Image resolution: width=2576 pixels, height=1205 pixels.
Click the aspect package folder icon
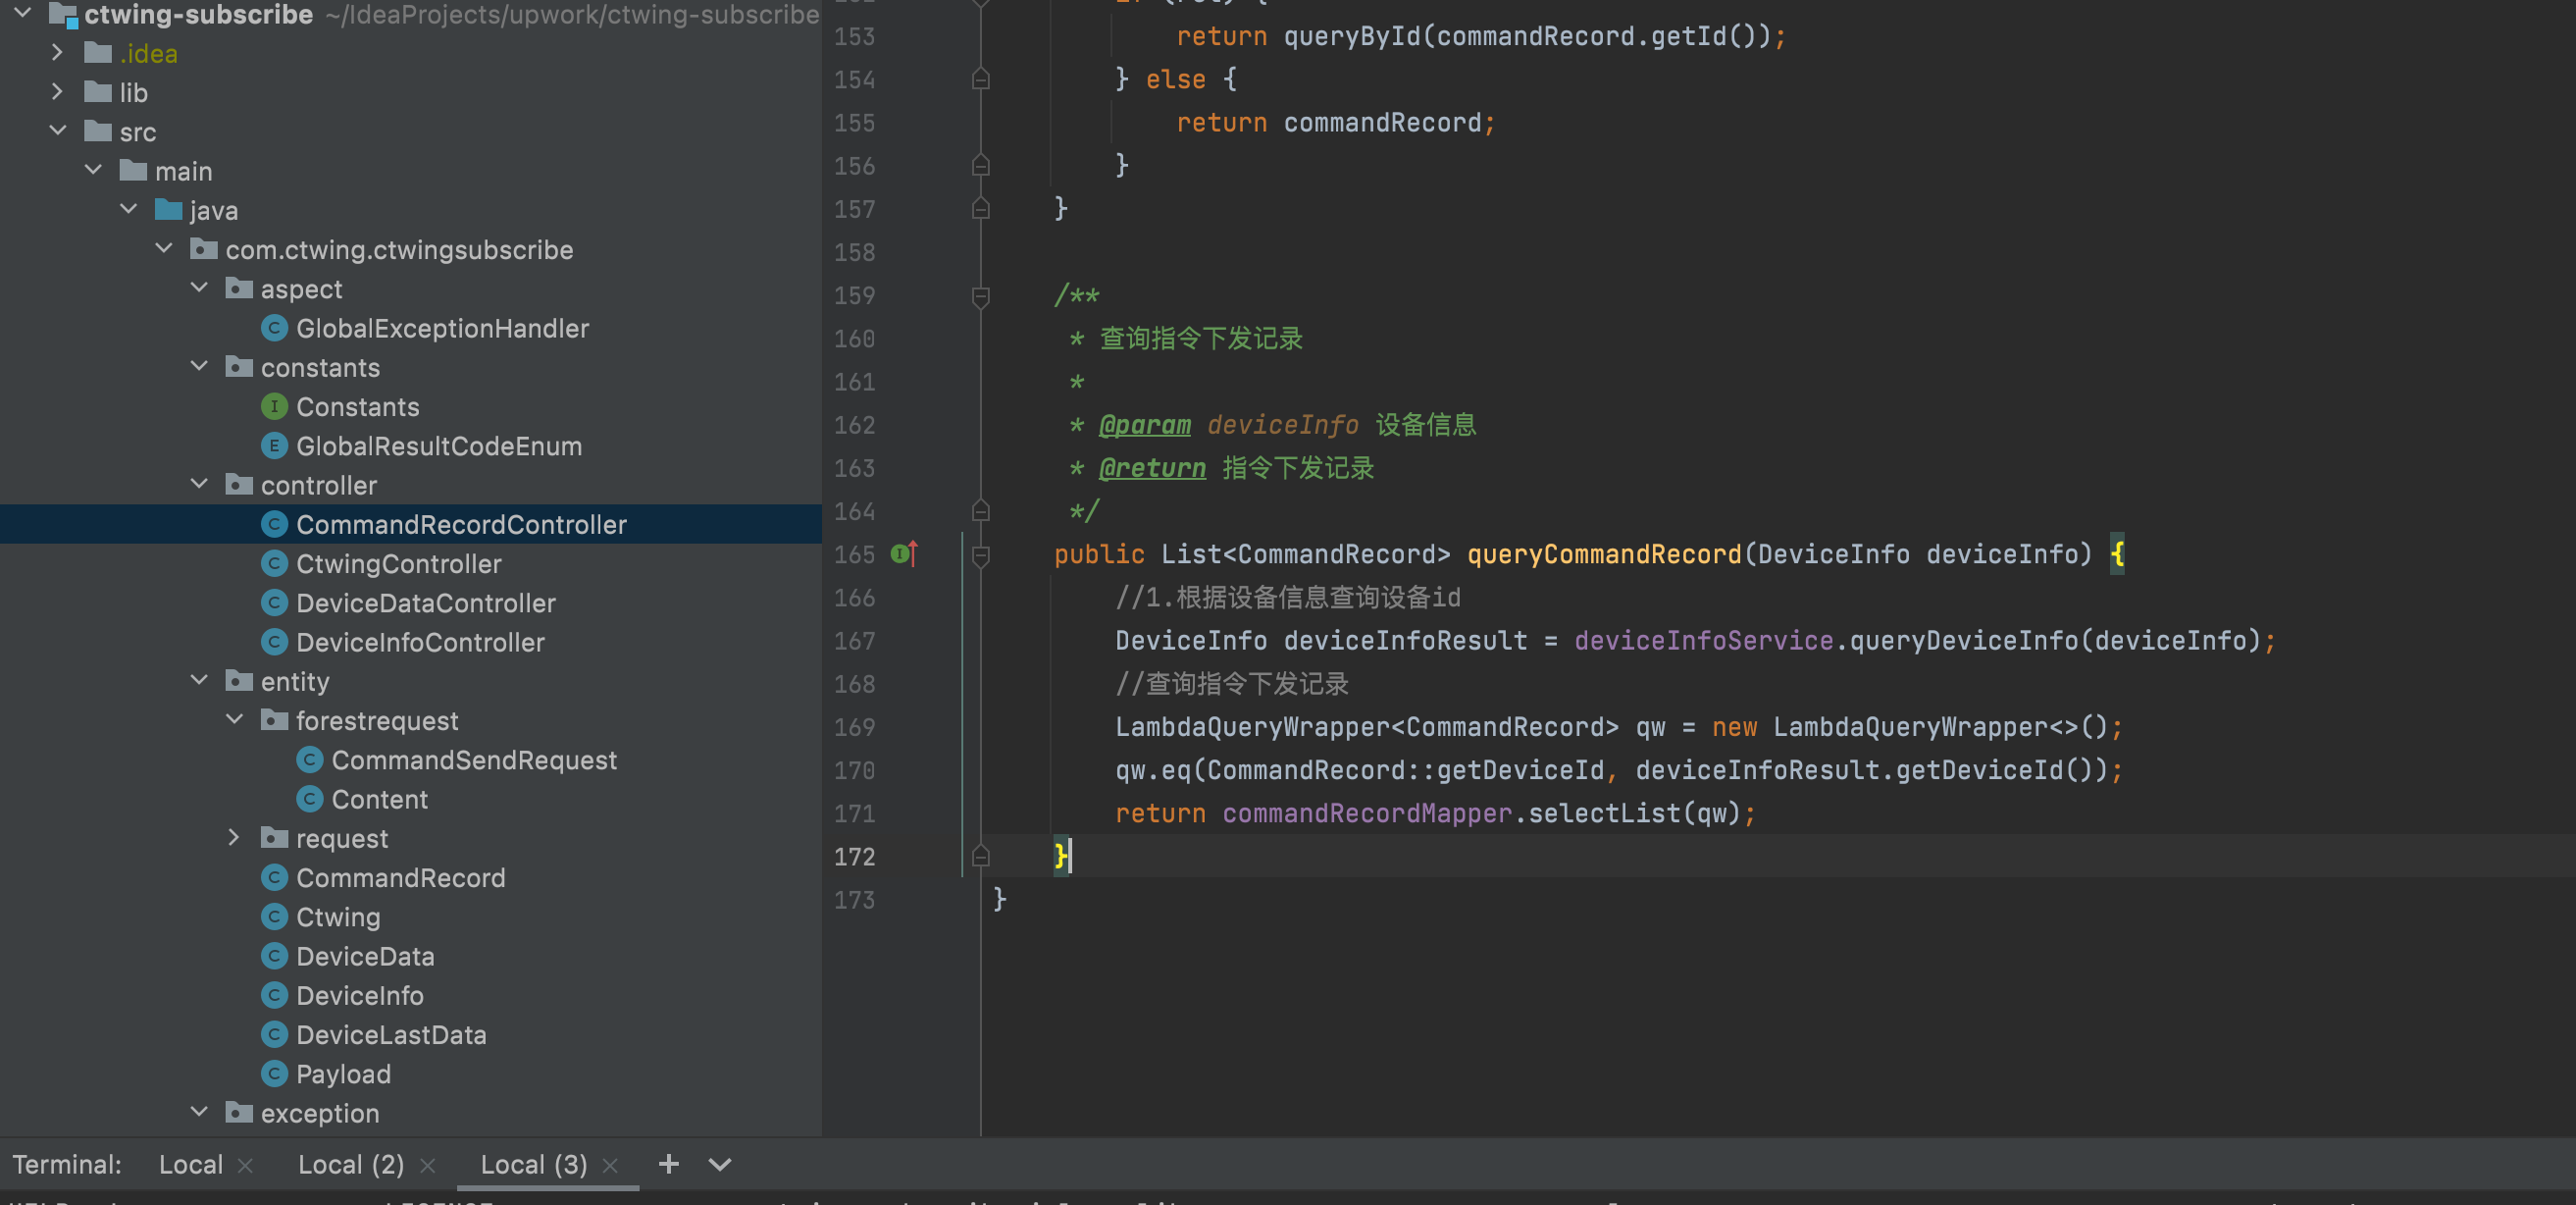point(239,289)
